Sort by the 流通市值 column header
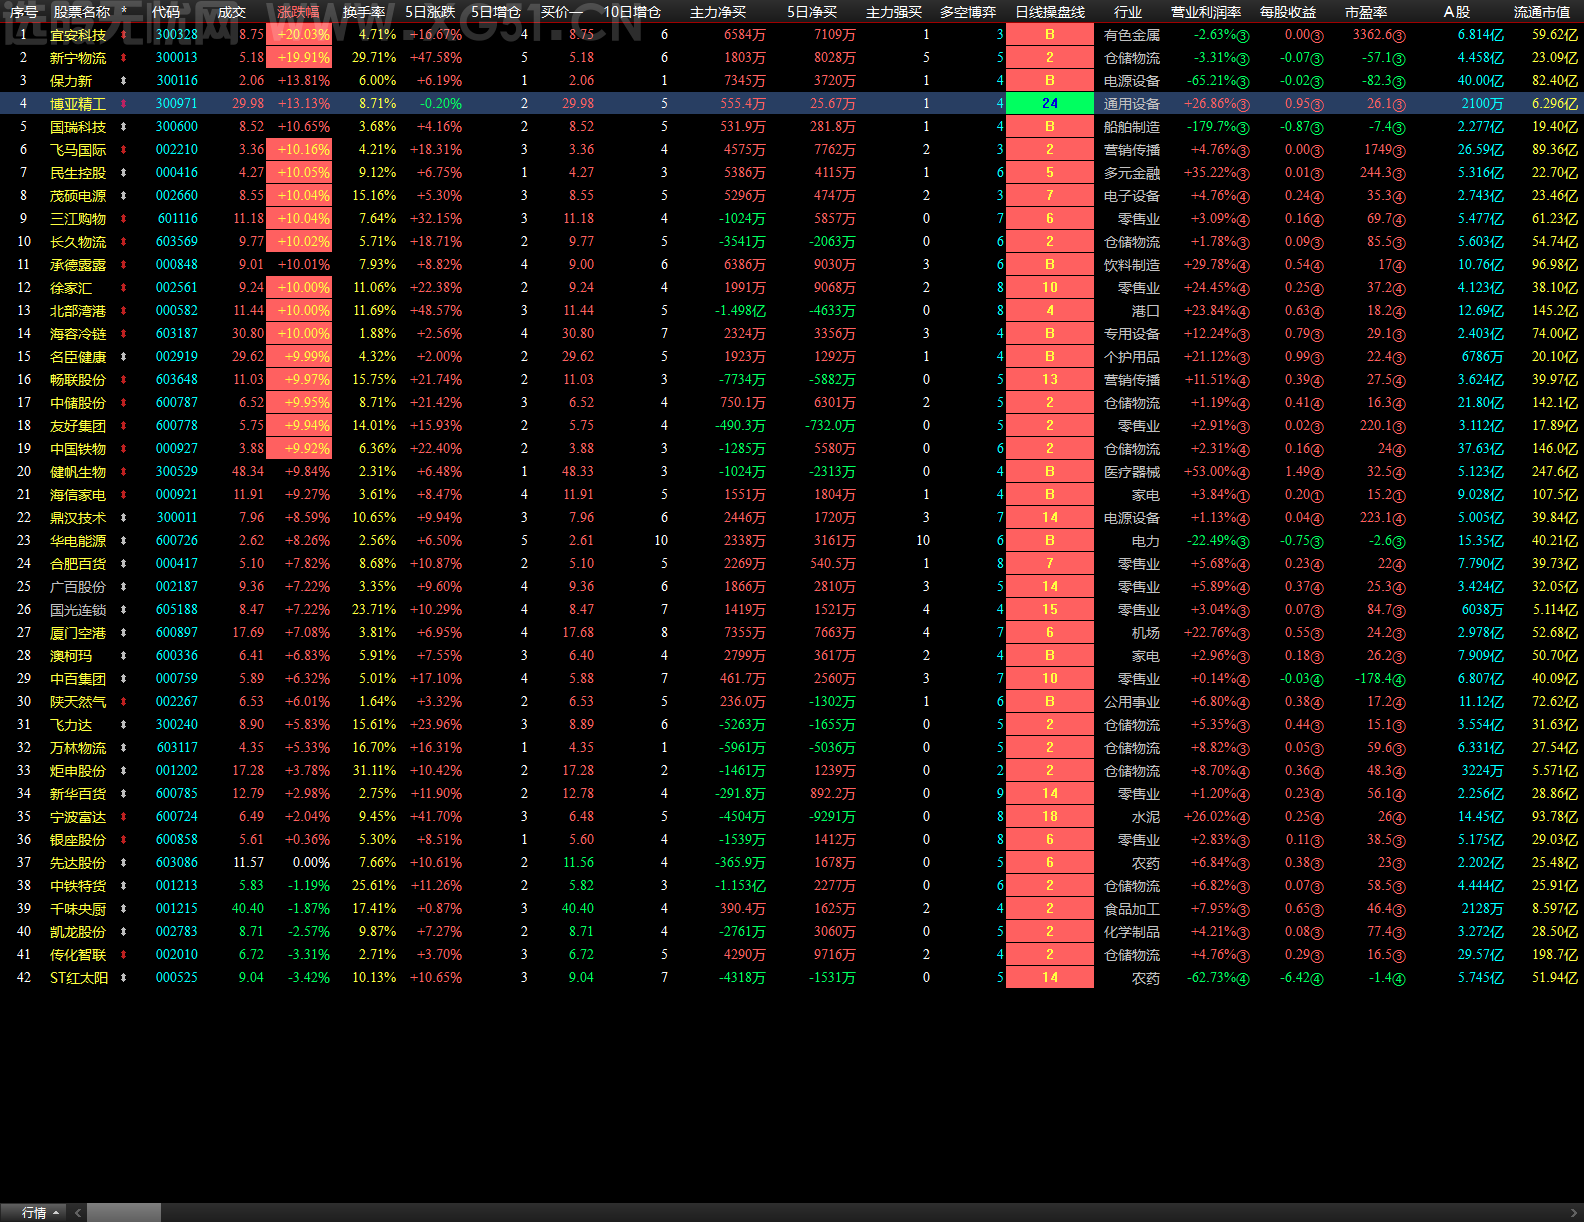The image size is (1584, 1222). [1542, 12]
